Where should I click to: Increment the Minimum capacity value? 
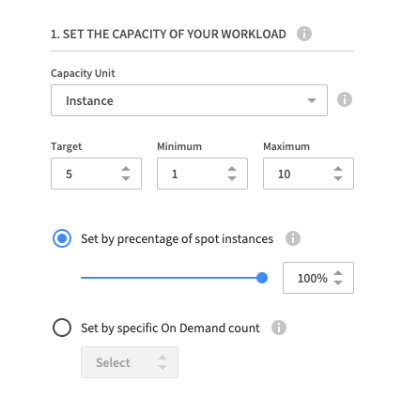pyautogui.click(x=232, y=169)
